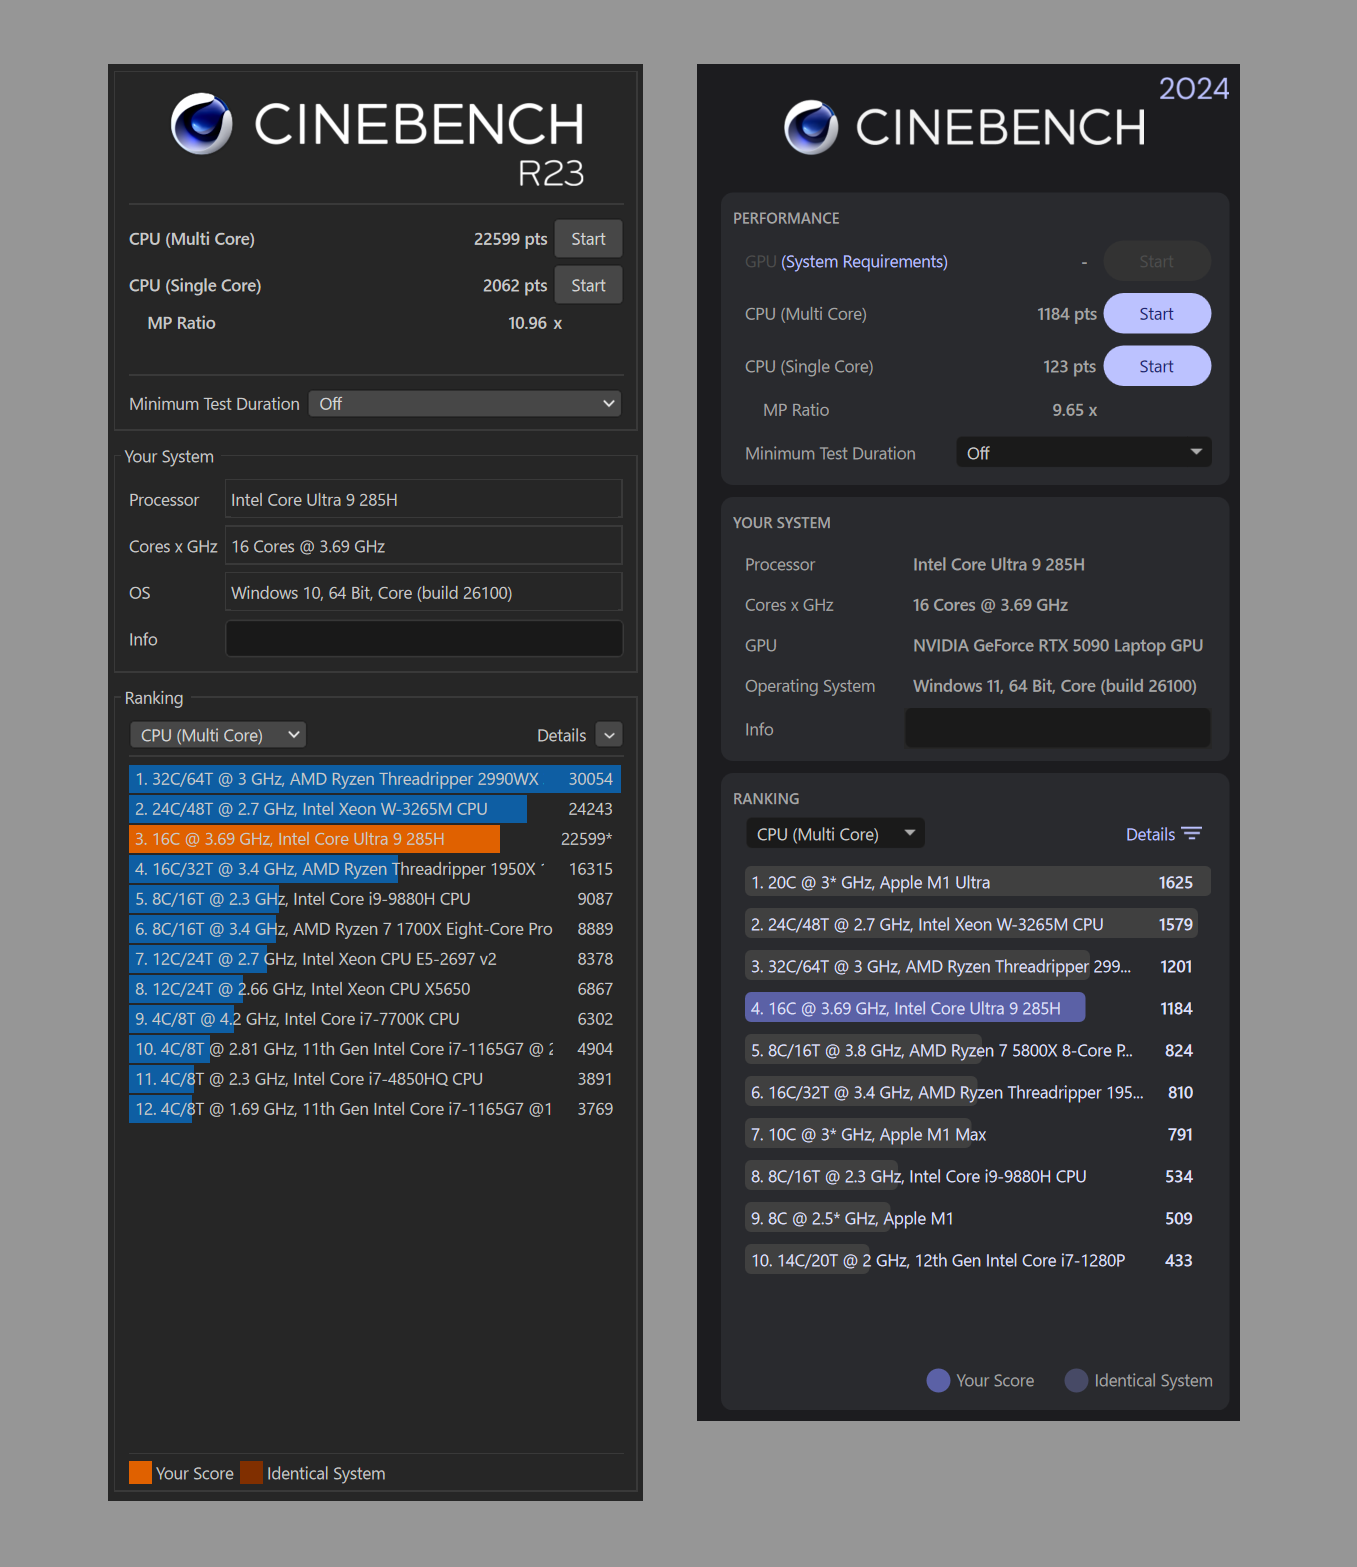
Task: Select Cinebench 2024 row 16C/32T AMD Ryzen Threadripper
Action: click(x=978, y=1092)
